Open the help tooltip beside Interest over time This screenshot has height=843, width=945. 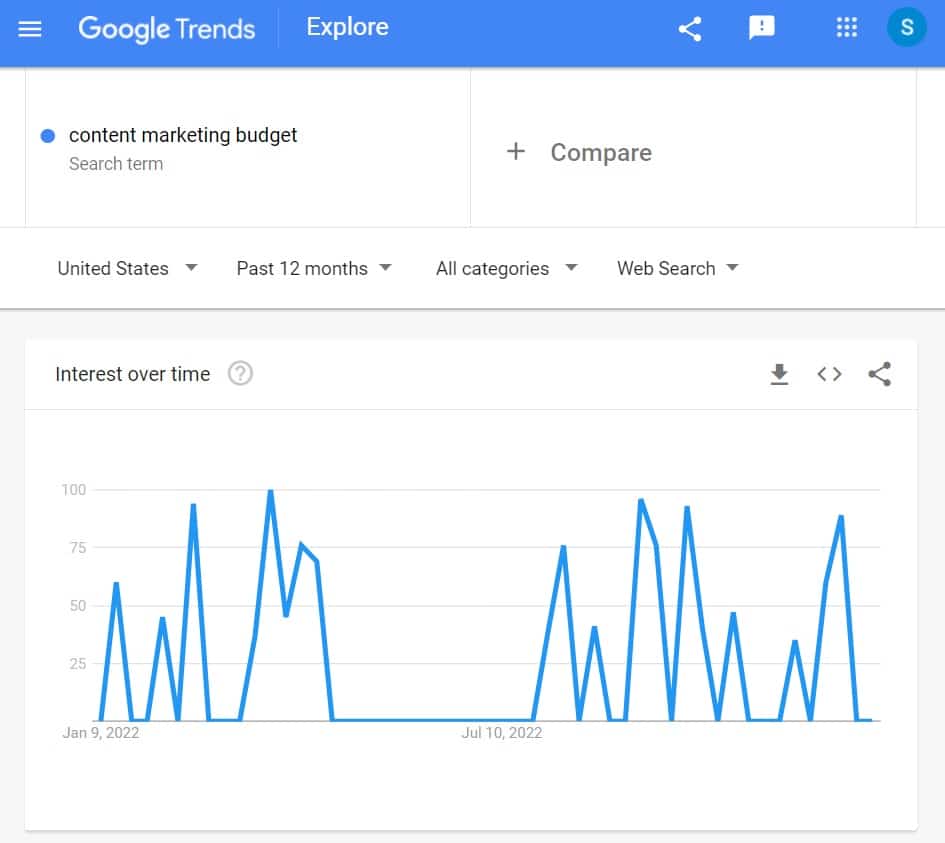(240, 374)
